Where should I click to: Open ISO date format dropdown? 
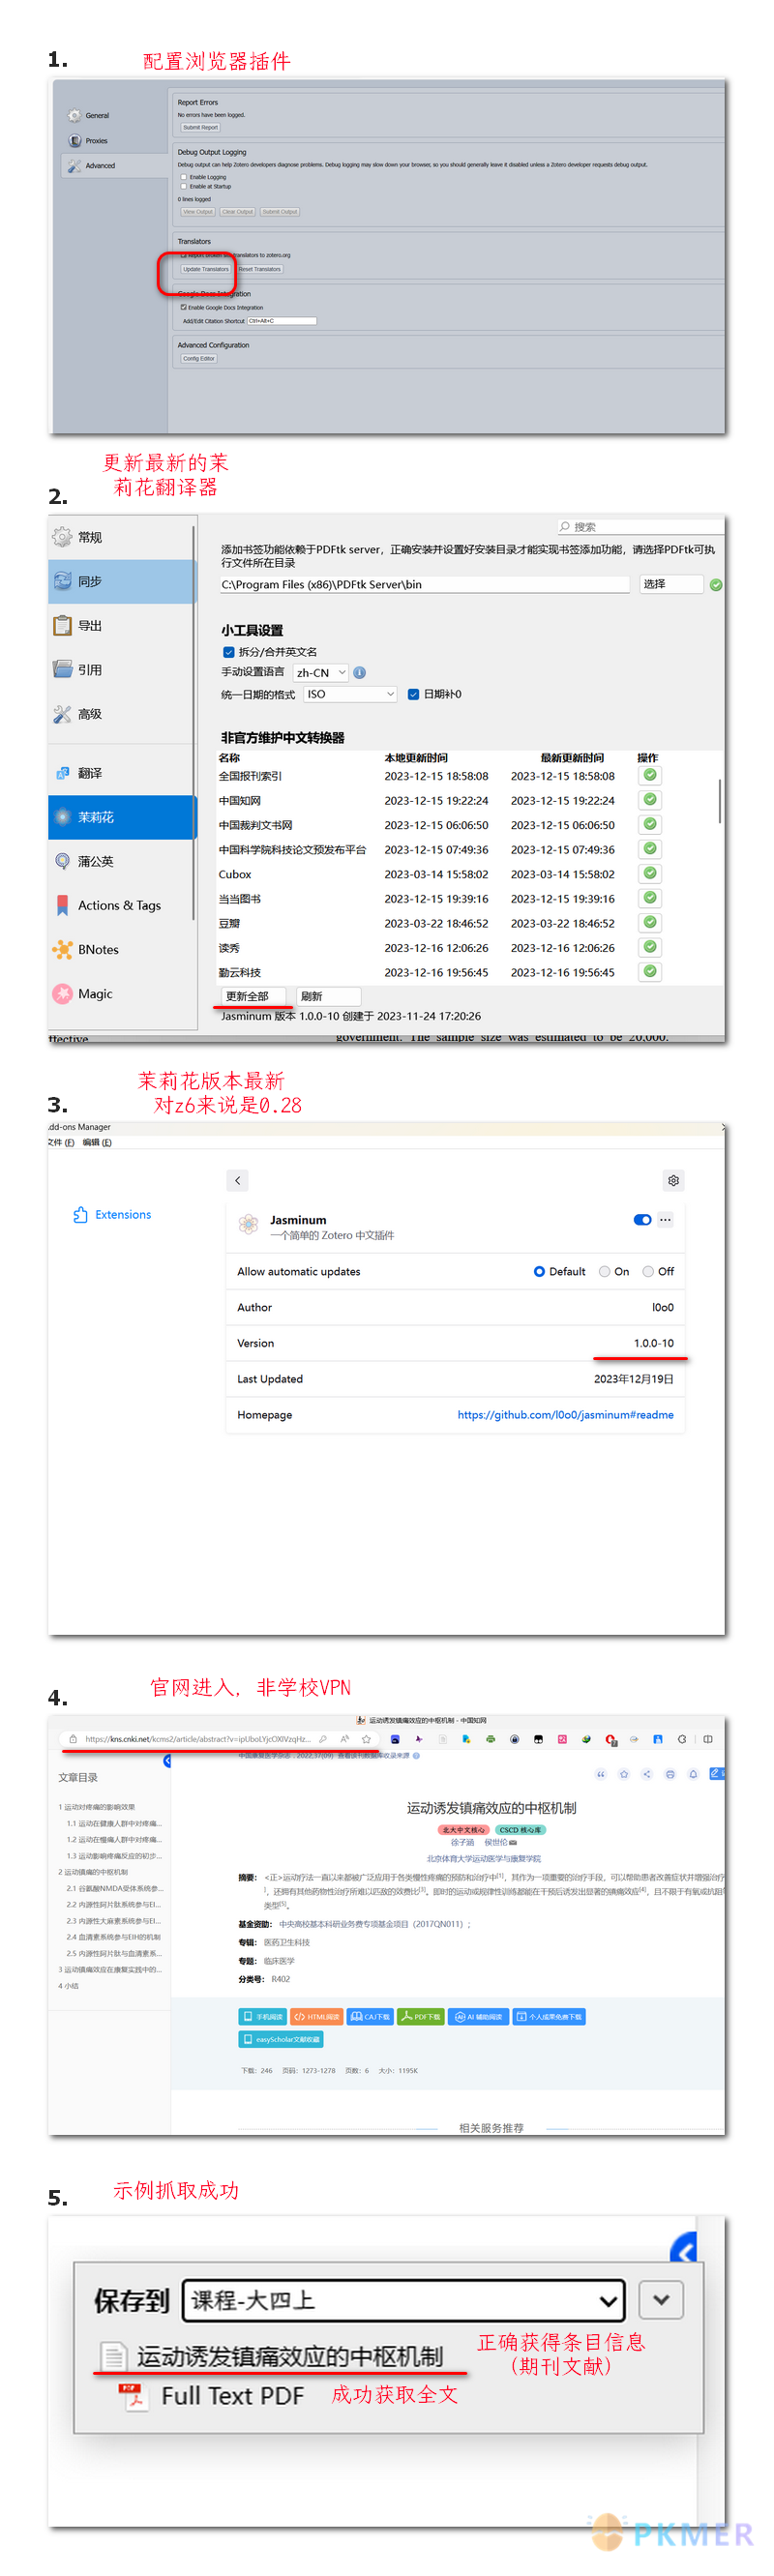tap(349, 694)
